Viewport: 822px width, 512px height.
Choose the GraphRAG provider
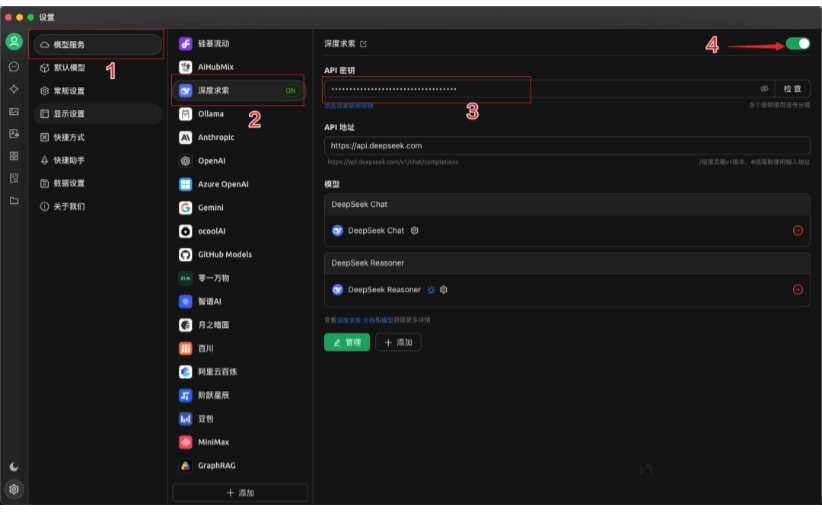pyautogui.click(x=240, y=465)
